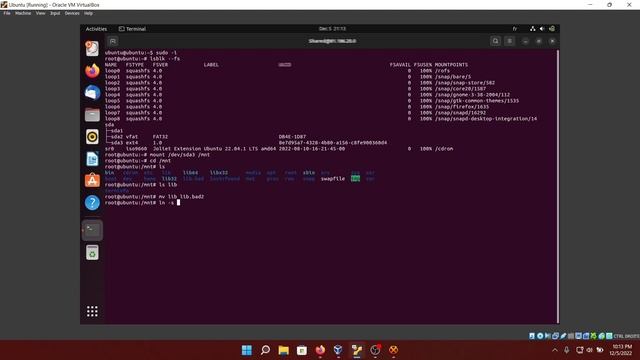Open VirtualBox Help menu
The width and height of the screenshot is (640, 360).
point(88,13)
